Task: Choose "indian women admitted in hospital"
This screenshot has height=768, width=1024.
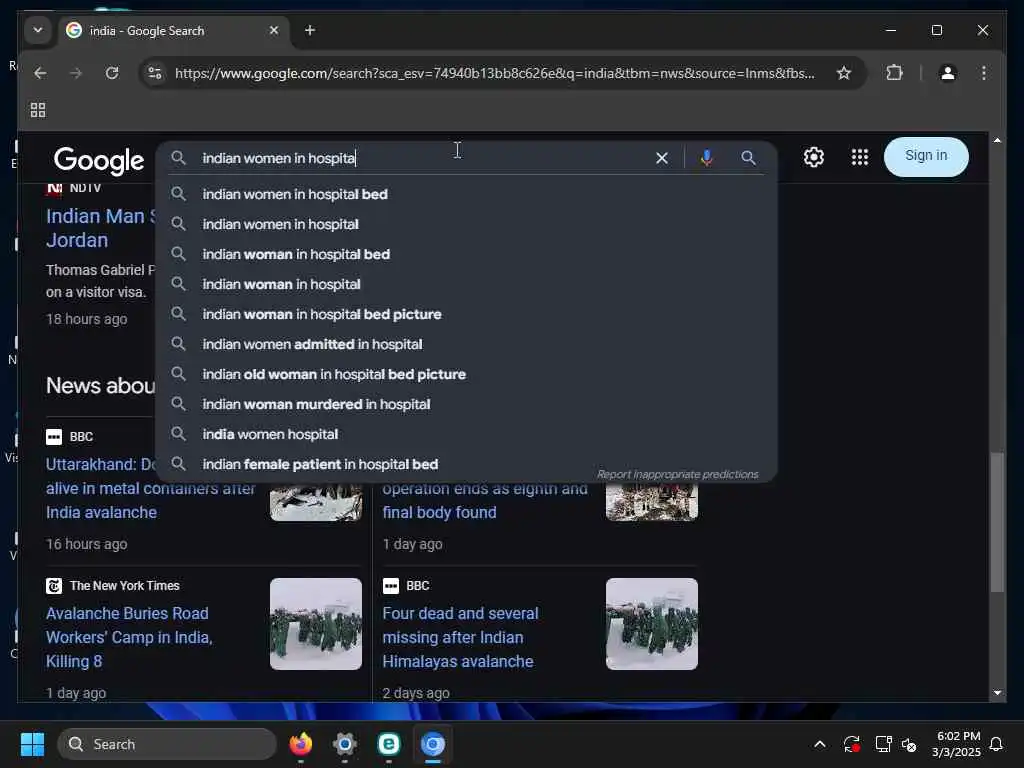Action: [x=466, y=344]
